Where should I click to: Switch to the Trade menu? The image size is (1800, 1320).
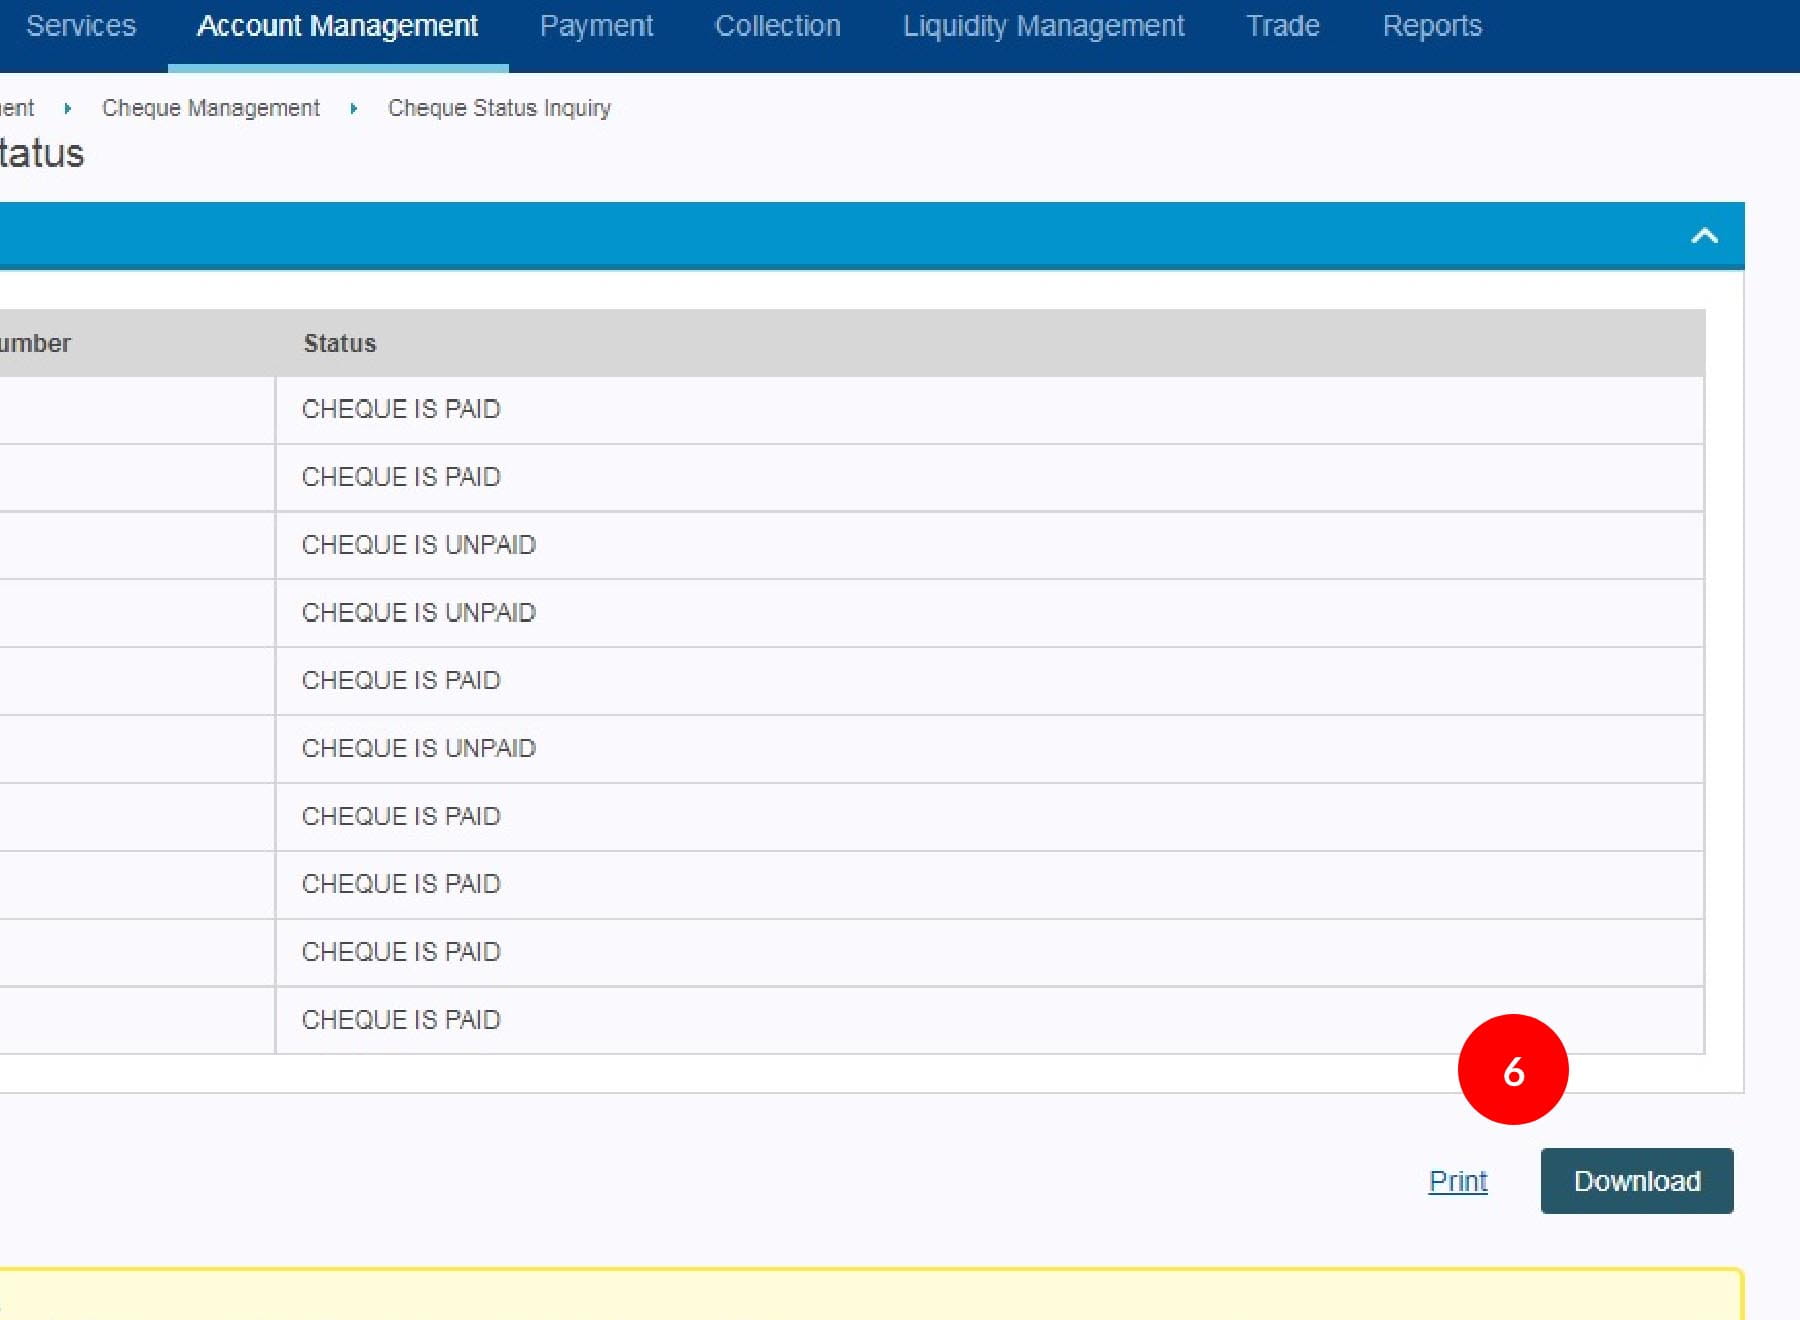pyautogui.click(x=1282, y=26)
